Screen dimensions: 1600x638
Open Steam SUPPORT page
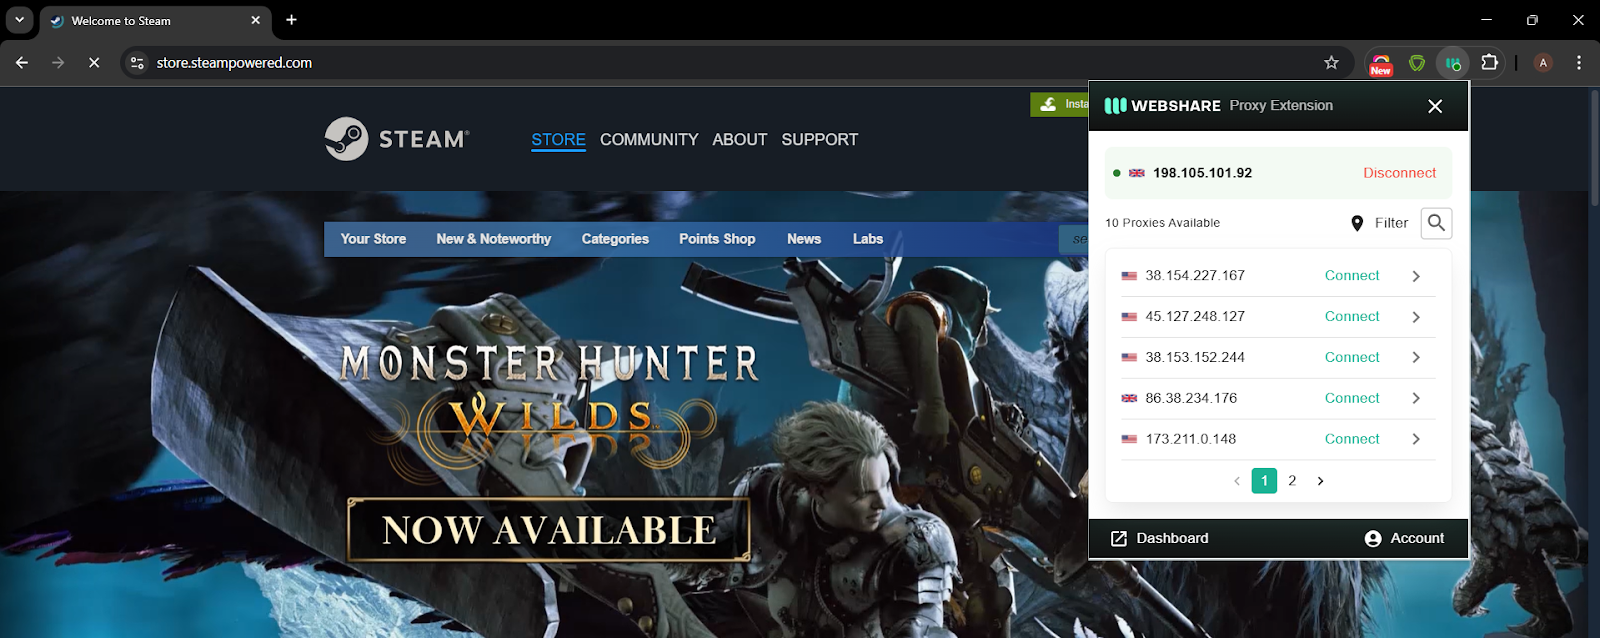[820, 140]
